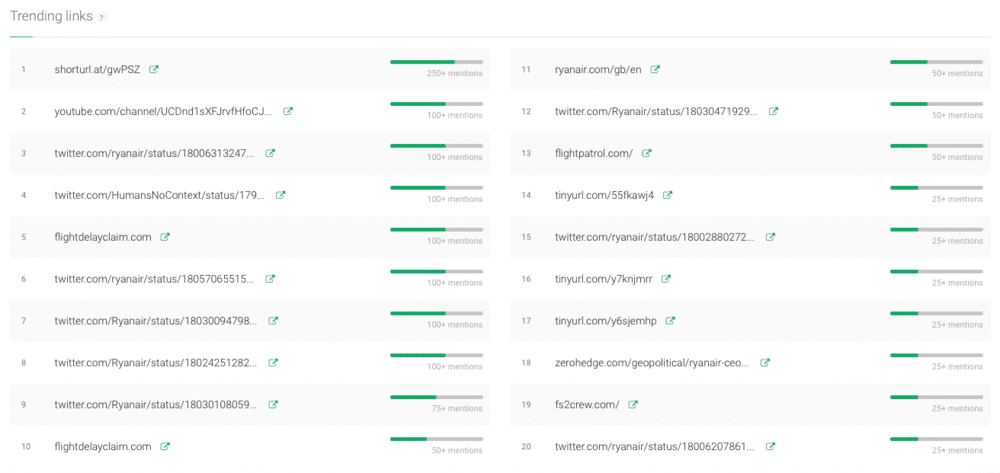This screenshot has height=473, width=1000.
Task: Click the twitter.com/Ryanair/status/18030471929 link text
Action: point(656,111)
